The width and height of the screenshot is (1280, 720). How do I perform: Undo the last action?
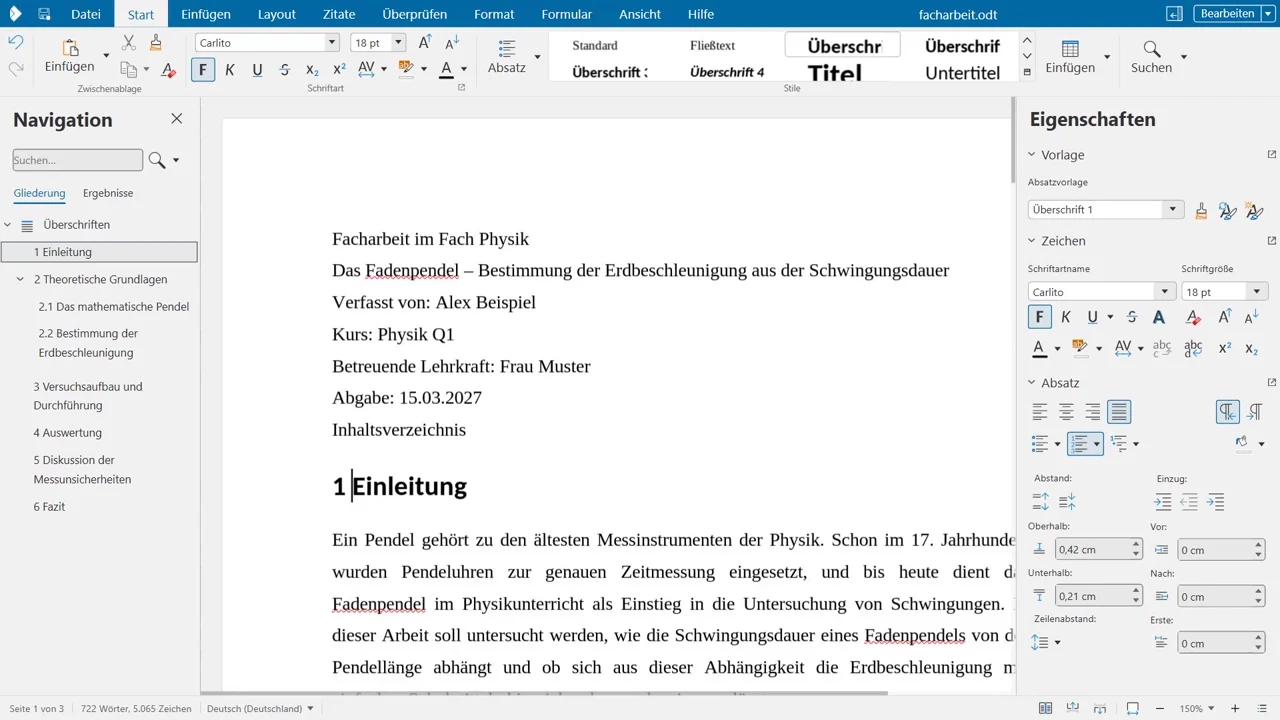coord(16,42)
